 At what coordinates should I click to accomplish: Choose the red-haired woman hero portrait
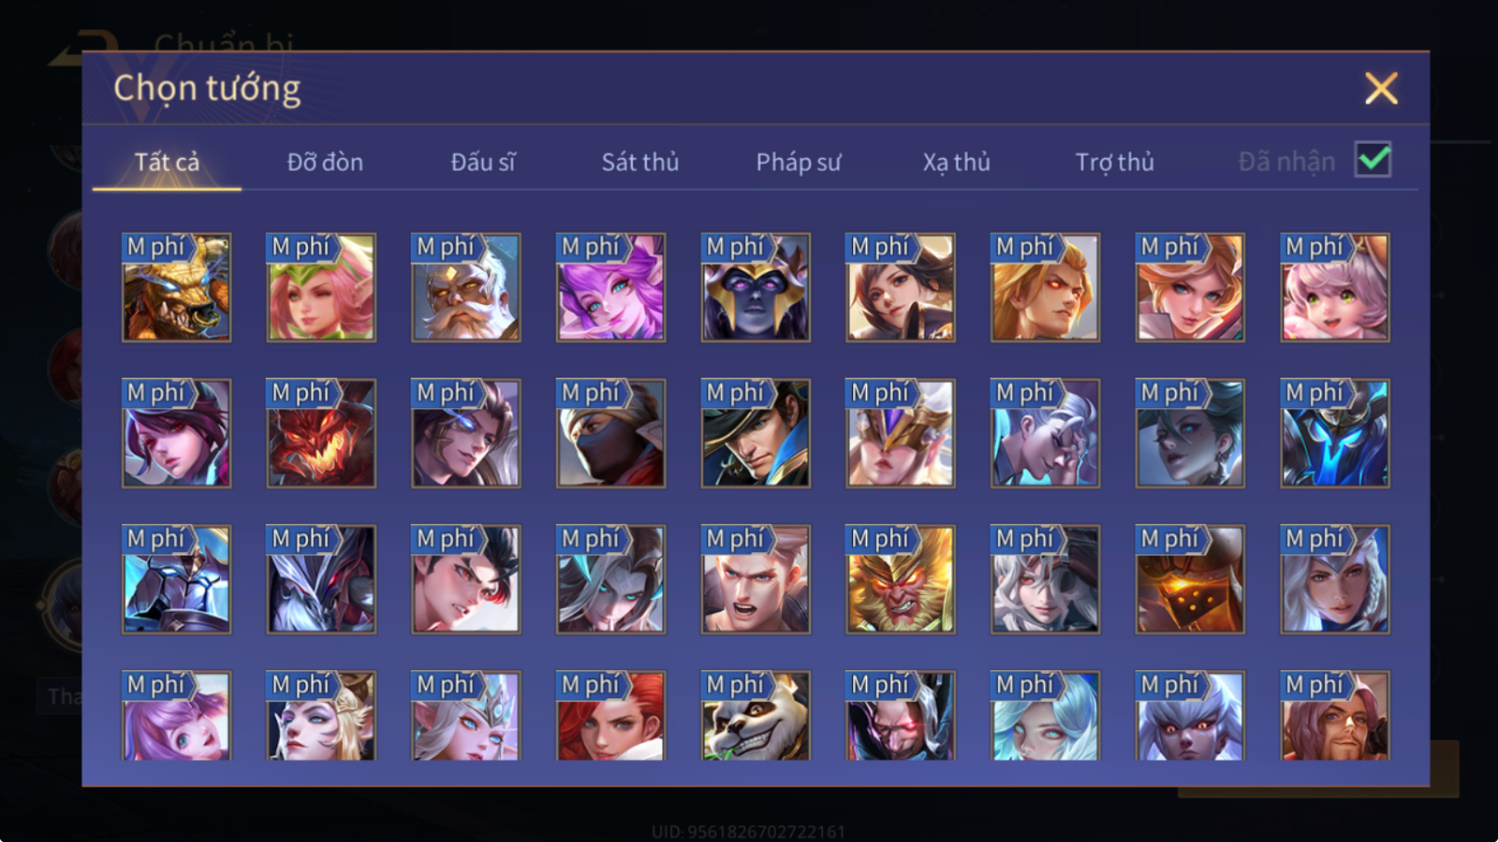click(611, 715)
